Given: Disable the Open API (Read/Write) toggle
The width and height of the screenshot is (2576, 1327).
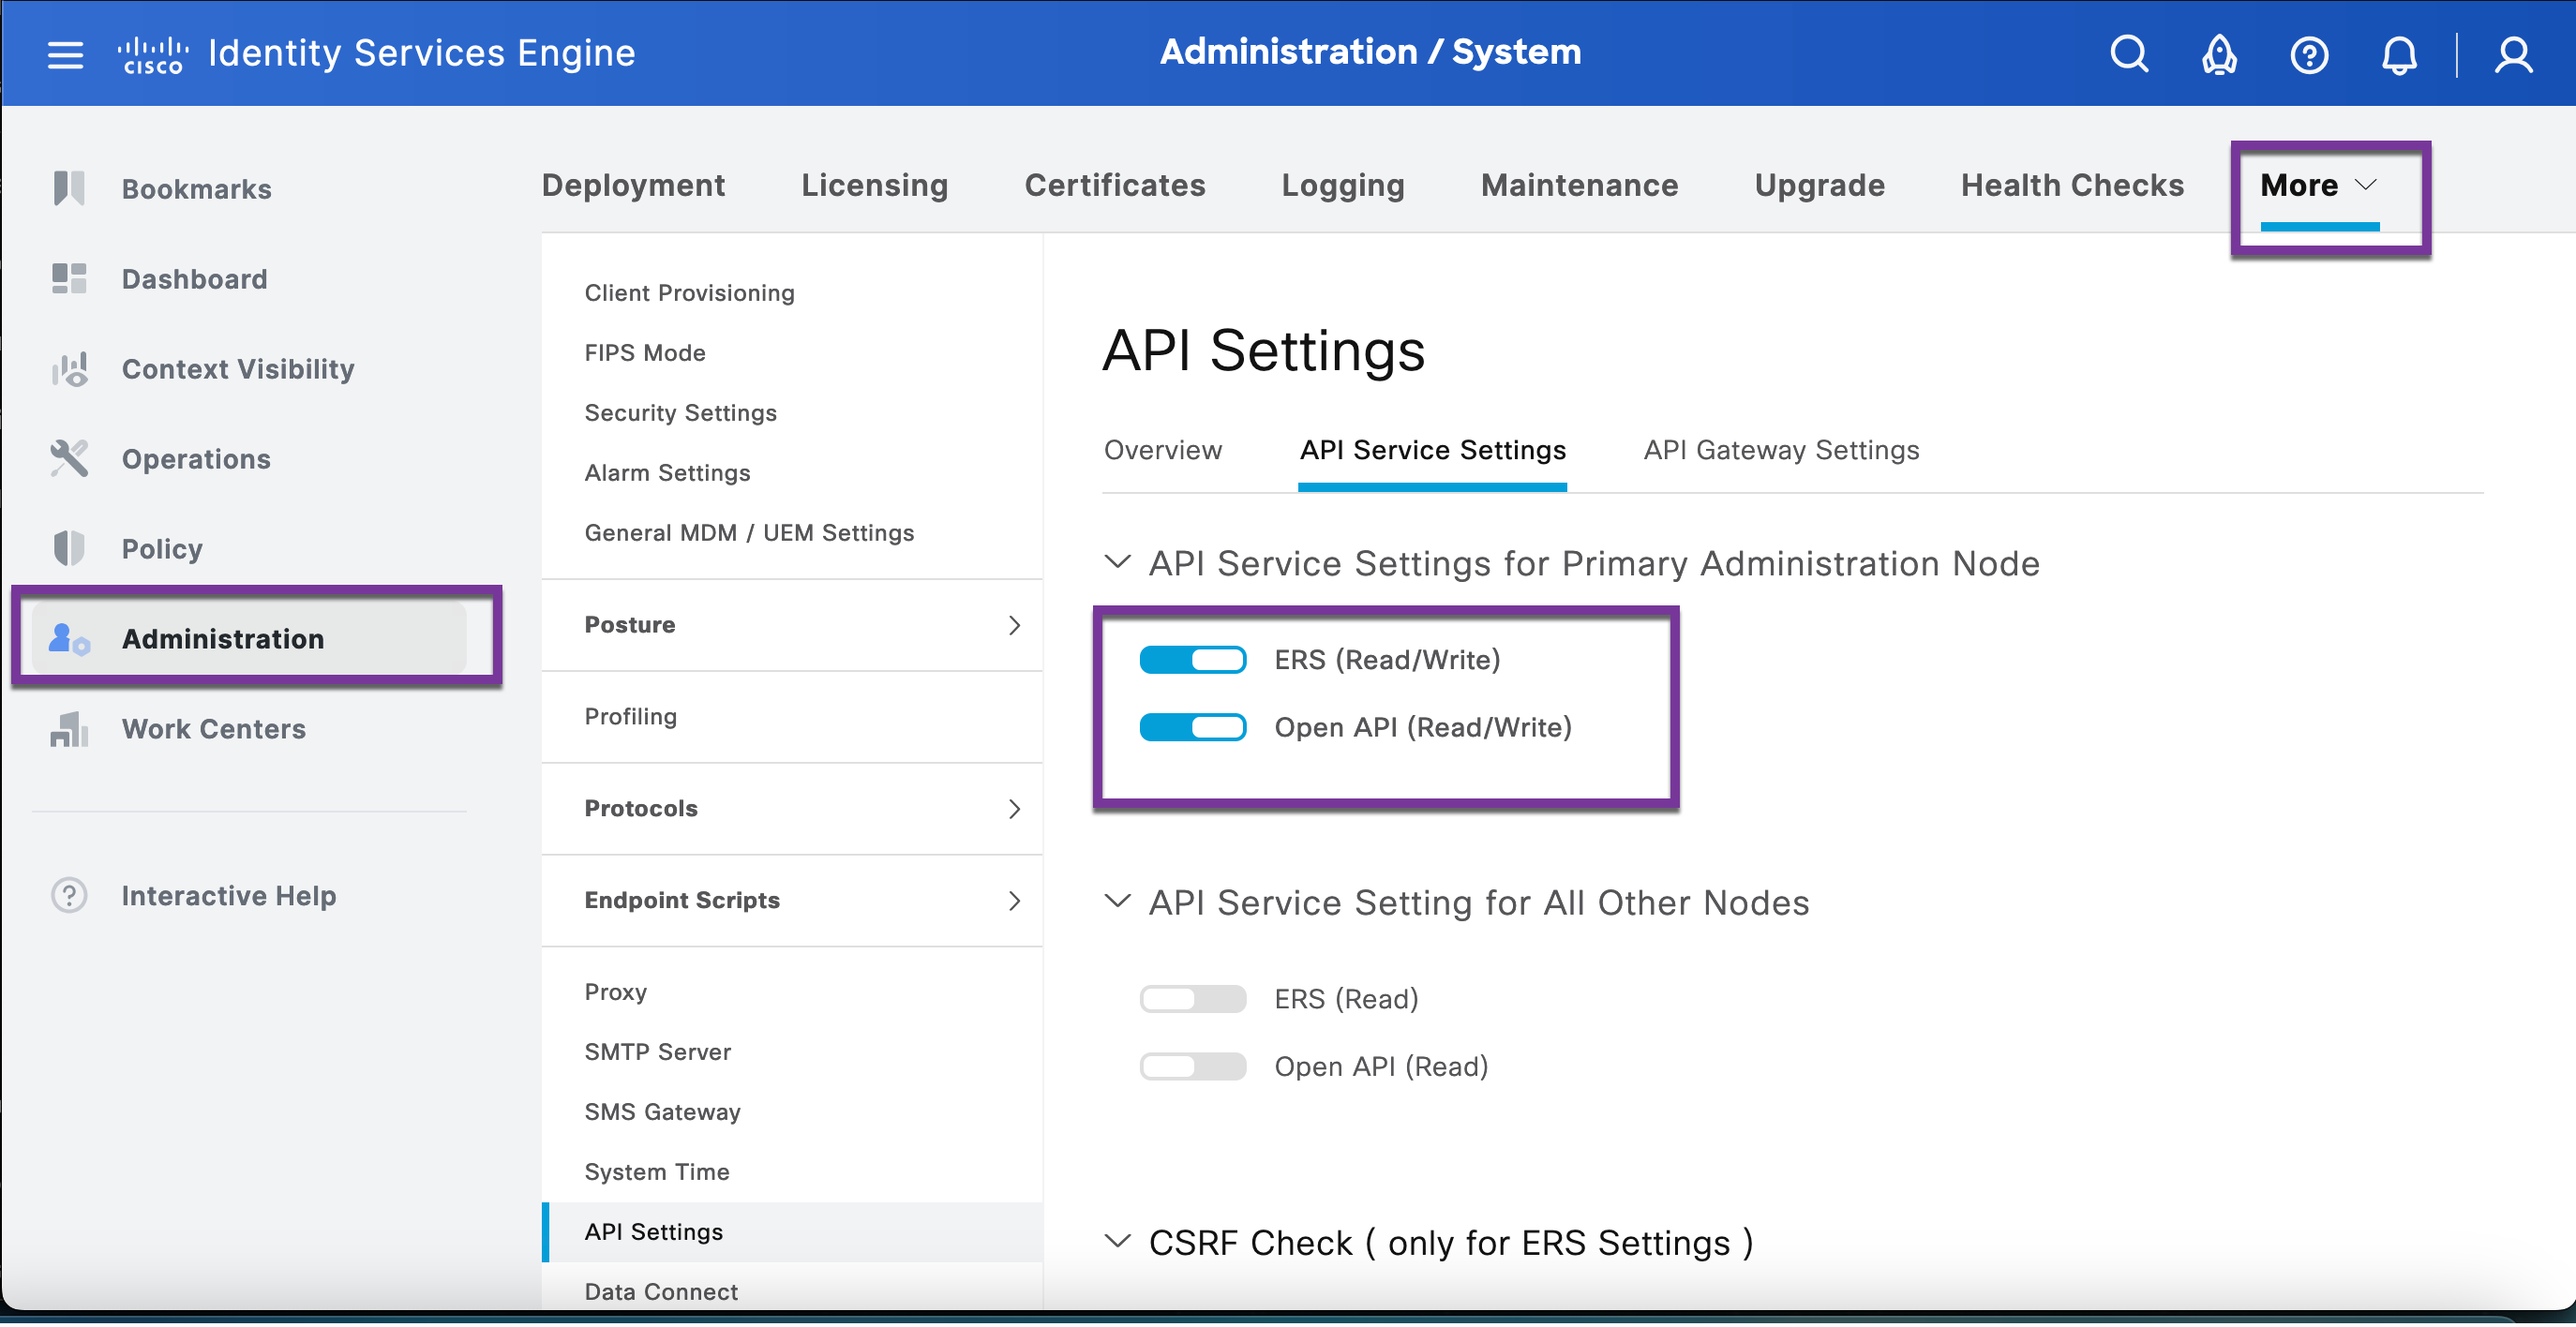Looking at the screenshot, I should (x=1192, y=727).
